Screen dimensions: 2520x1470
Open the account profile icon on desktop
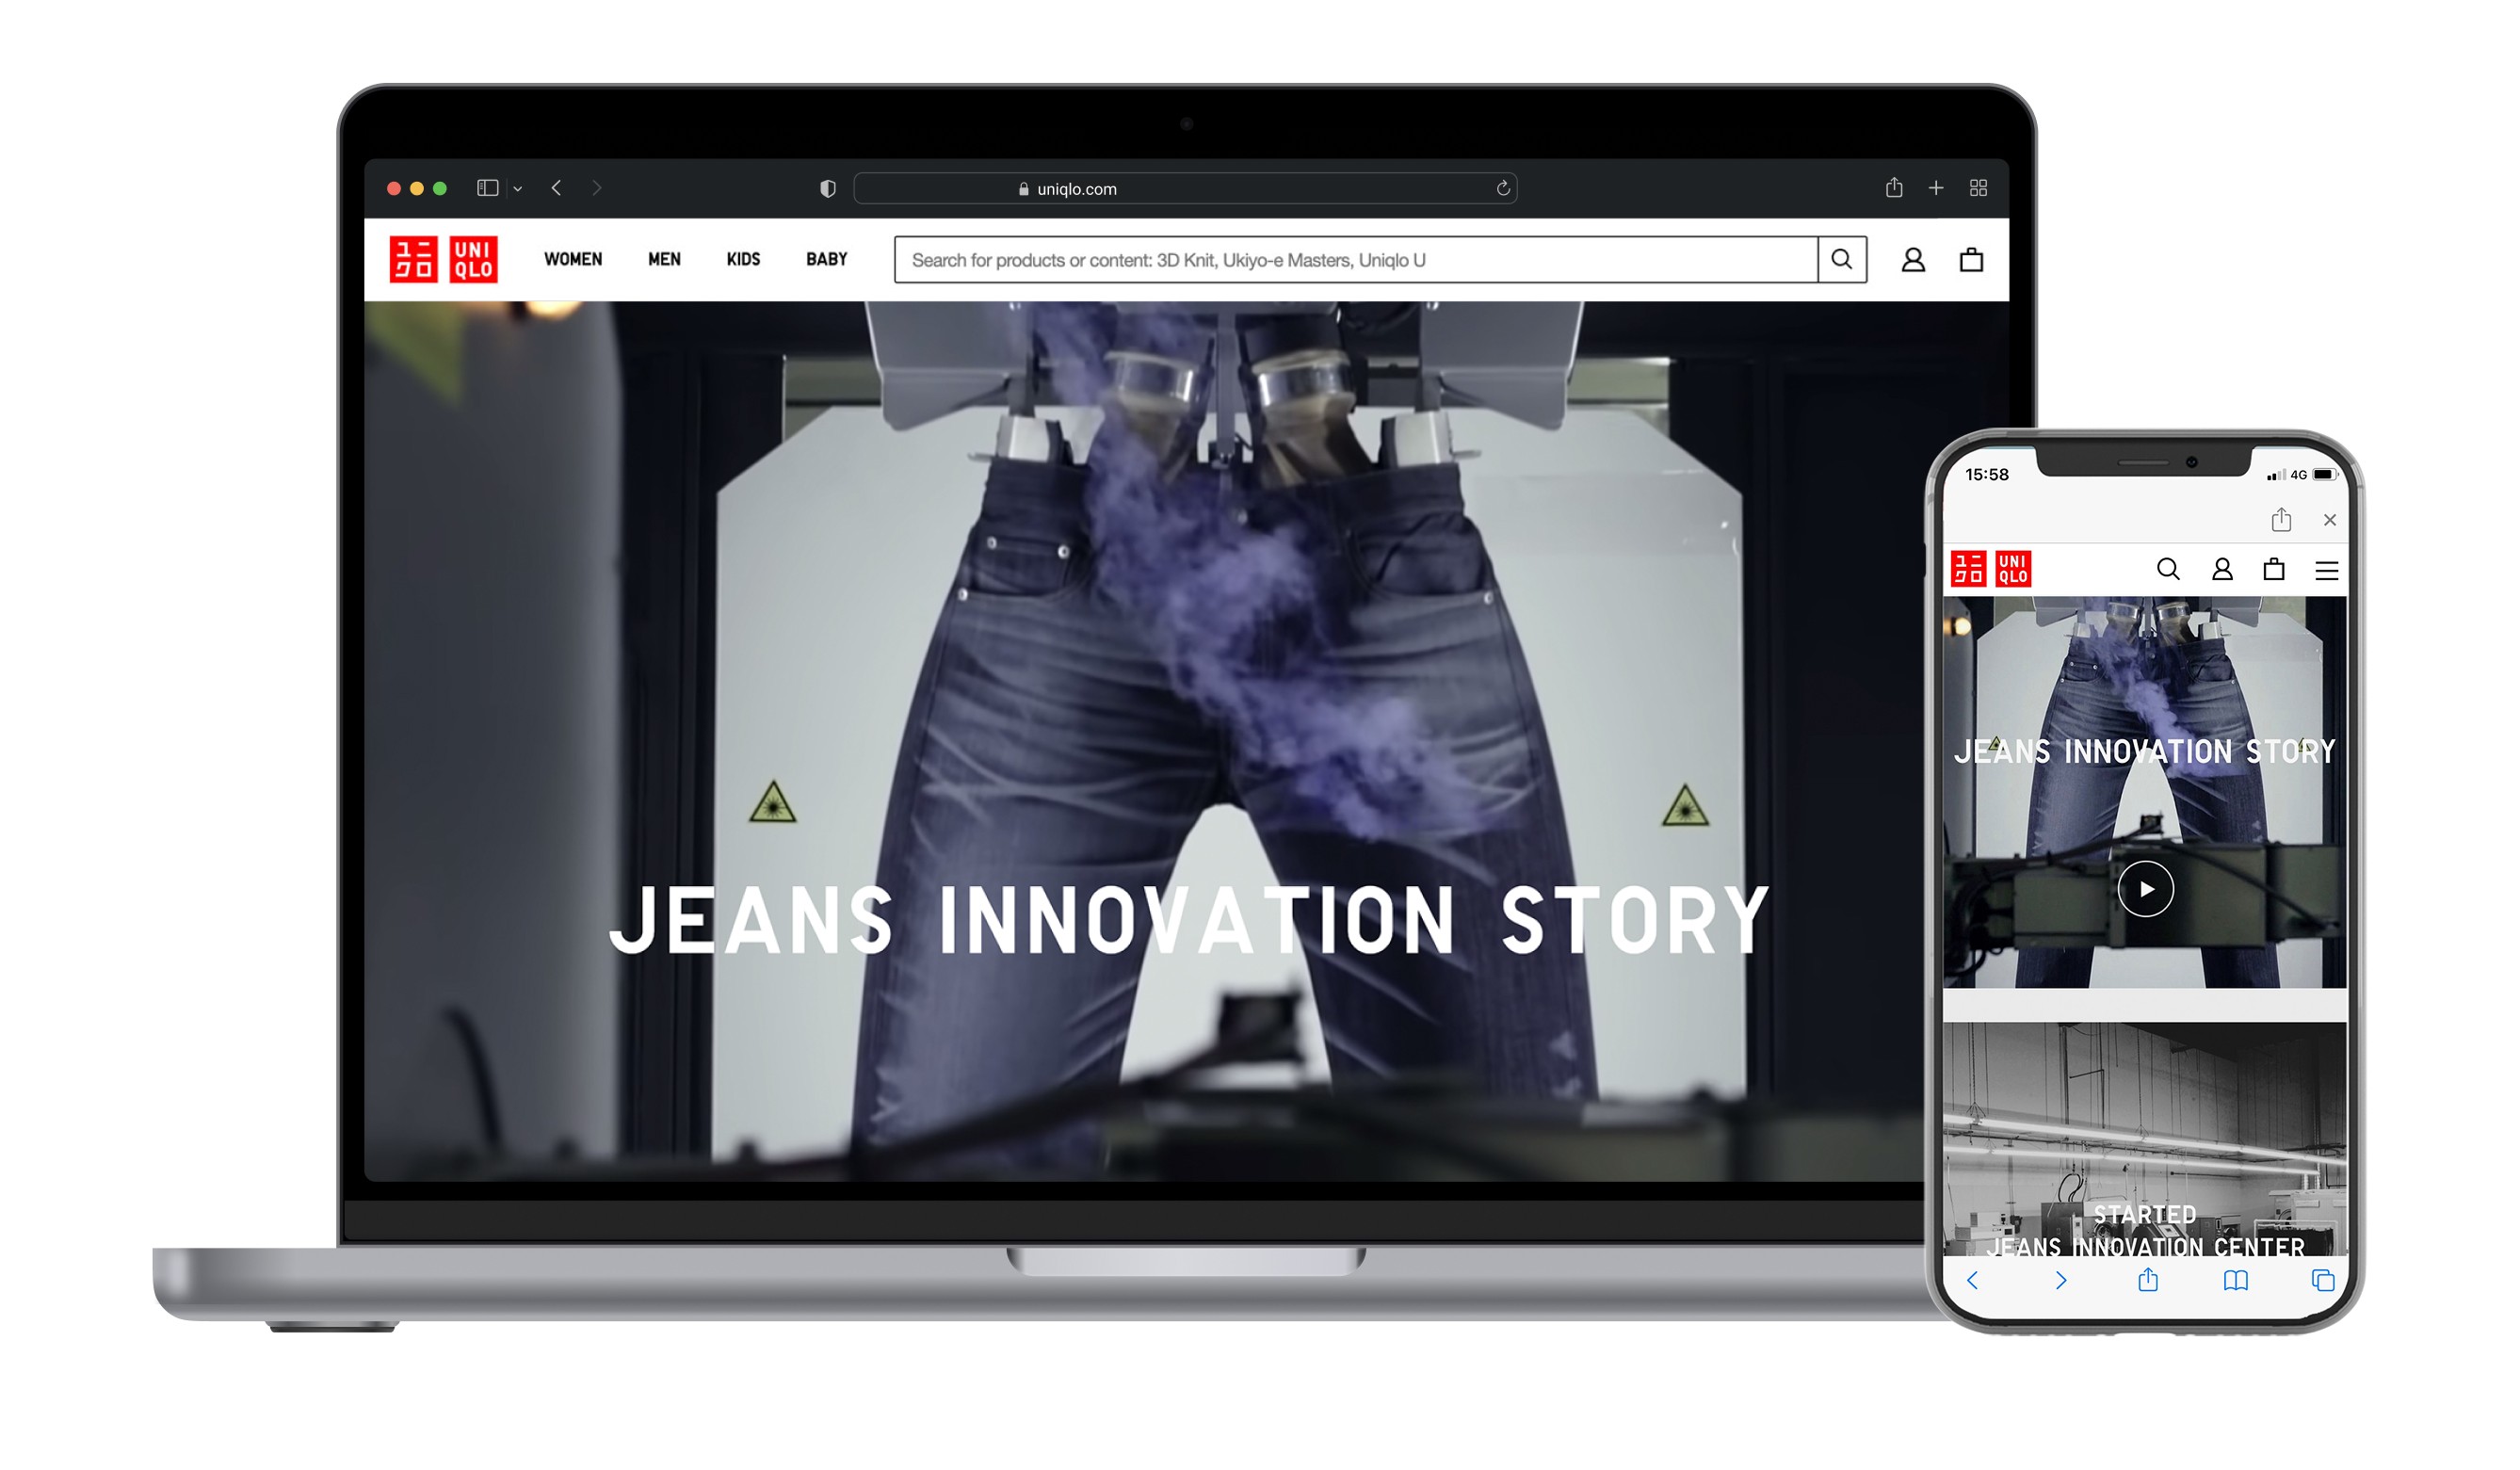coord(1912,260)
